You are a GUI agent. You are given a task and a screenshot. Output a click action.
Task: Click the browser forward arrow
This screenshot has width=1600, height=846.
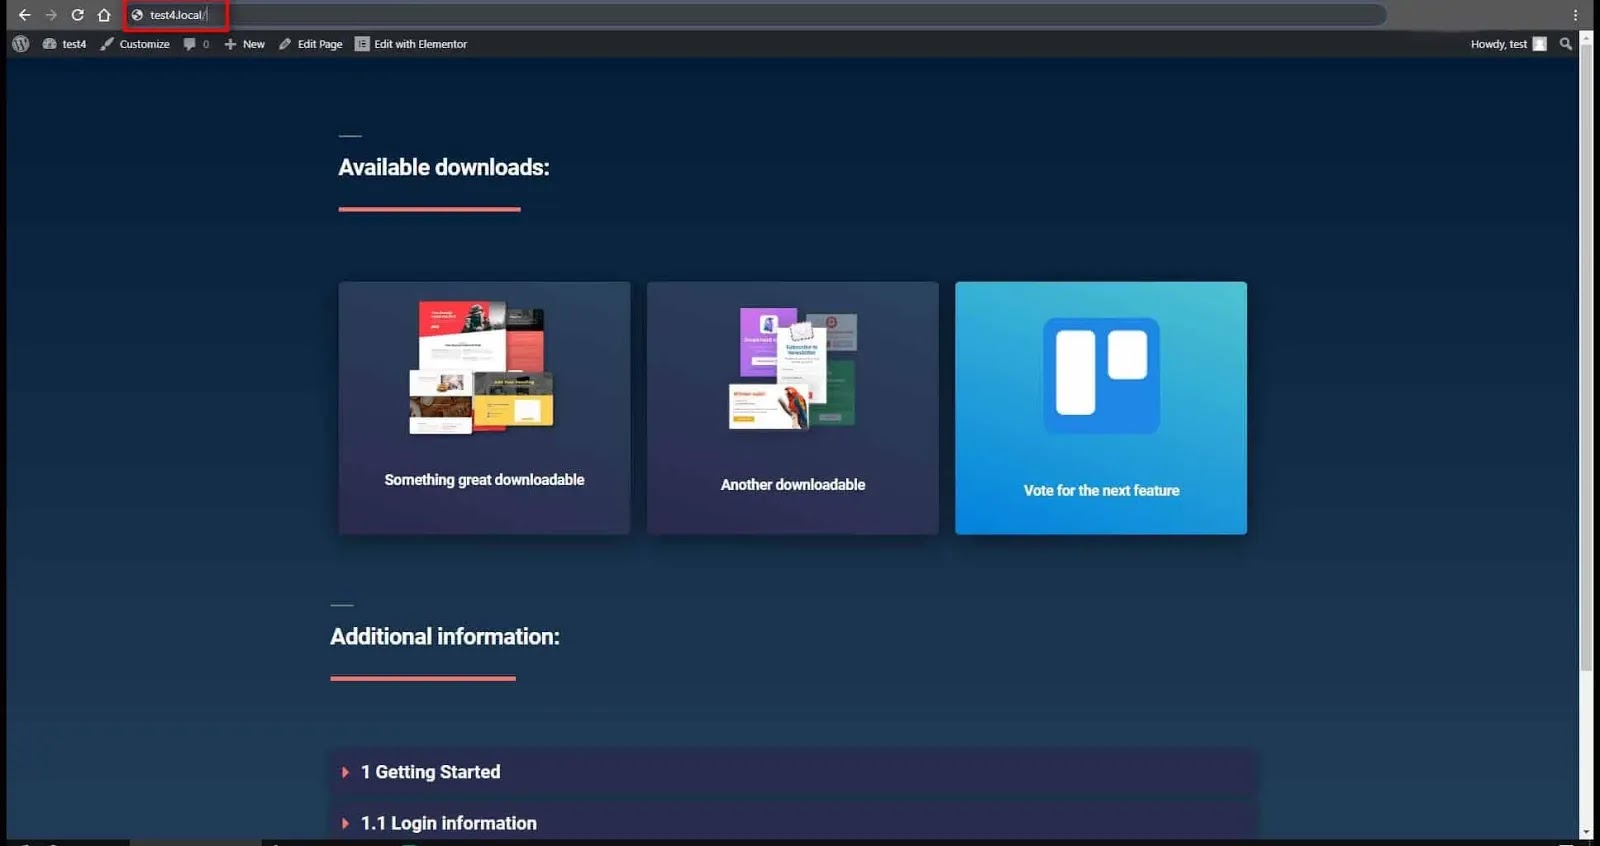tap(51, 15)
